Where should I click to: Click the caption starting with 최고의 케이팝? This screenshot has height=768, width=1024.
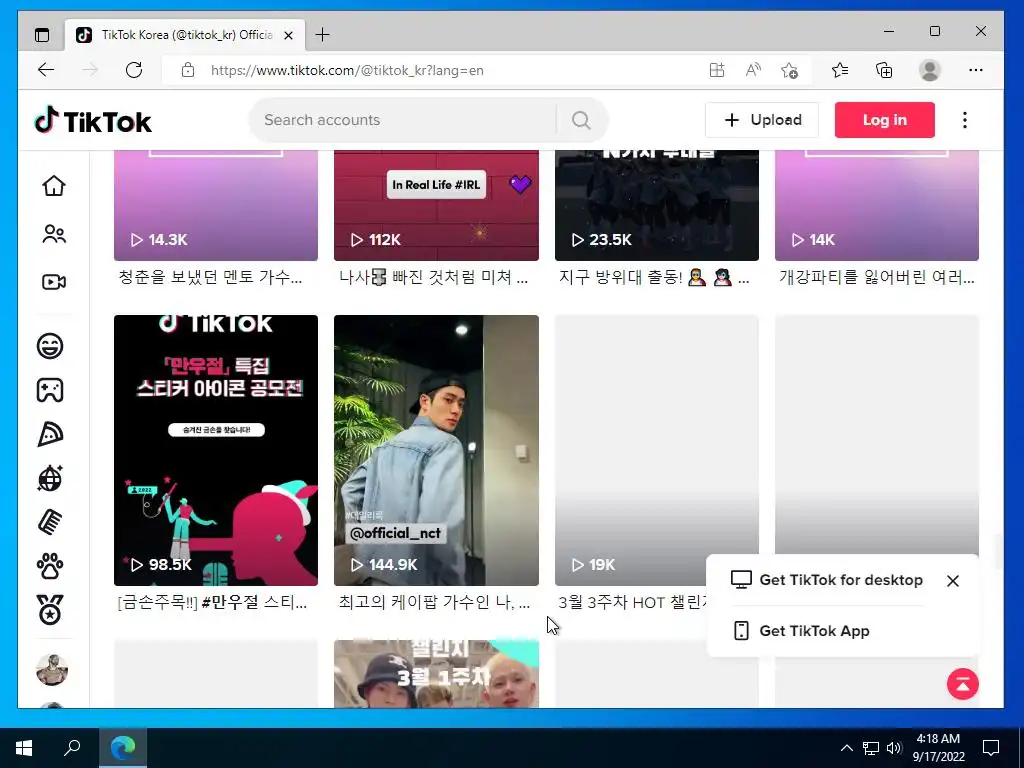tap(434, 602)
